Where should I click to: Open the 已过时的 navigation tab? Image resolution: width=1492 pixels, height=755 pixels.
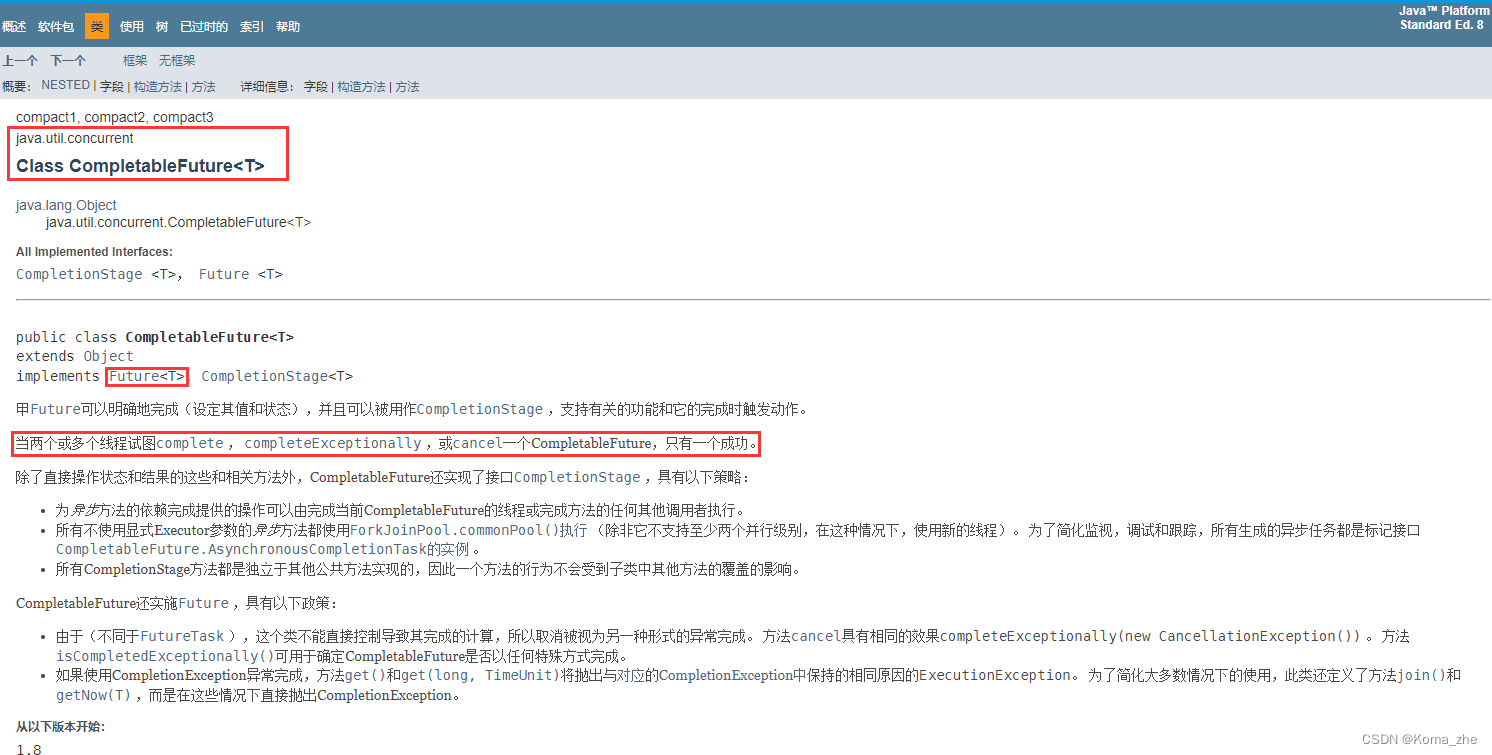[204, 27]
